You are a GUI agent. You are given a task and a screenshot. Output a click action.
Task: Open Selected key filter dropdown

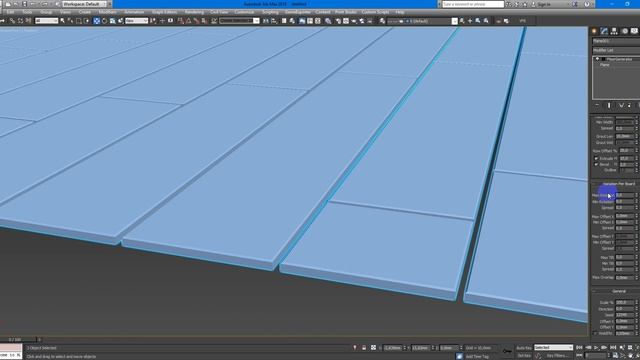point(553,348)
